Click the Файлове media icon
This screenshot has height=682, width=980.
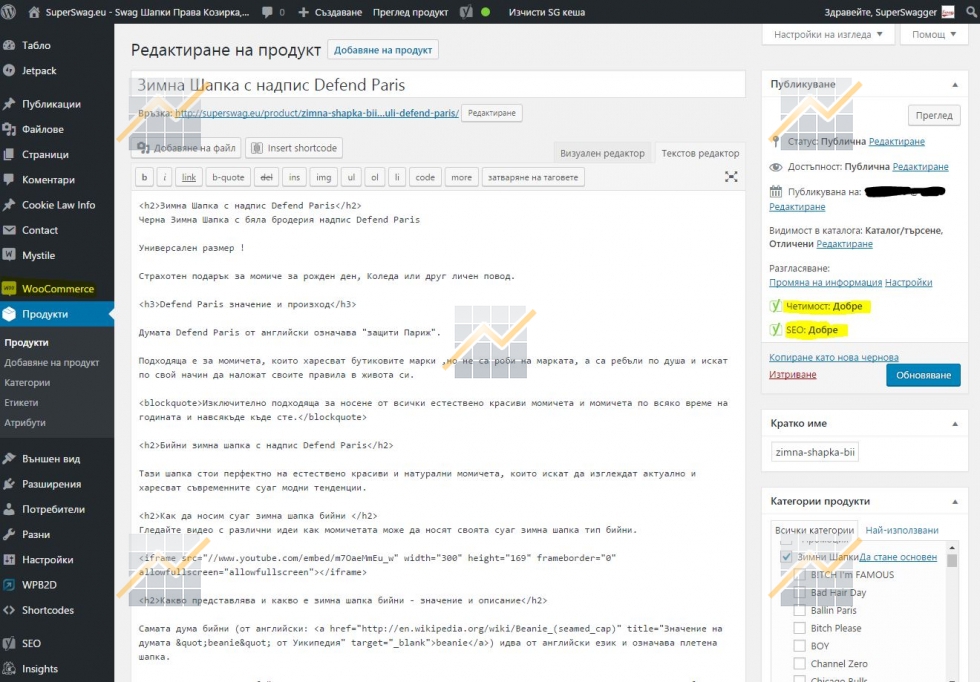[x=9, y=129]
